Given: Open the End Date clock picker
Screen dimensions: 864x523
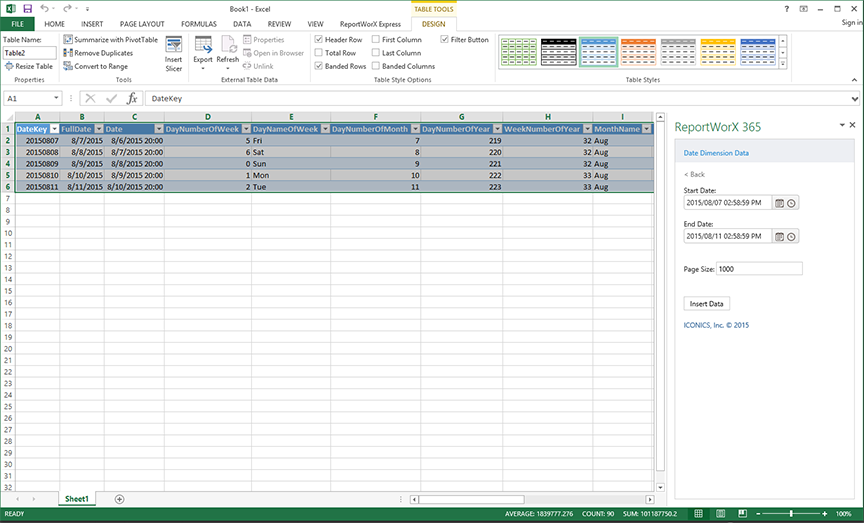Looking at the screenshot, I should (x=791, y=237).
